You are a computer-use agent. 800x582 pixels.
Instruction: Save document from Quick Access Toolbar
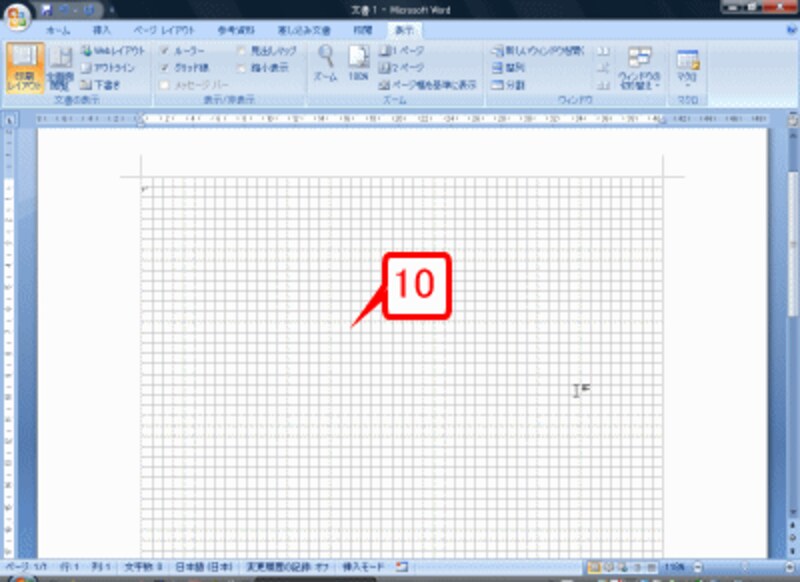click(47, 10)
